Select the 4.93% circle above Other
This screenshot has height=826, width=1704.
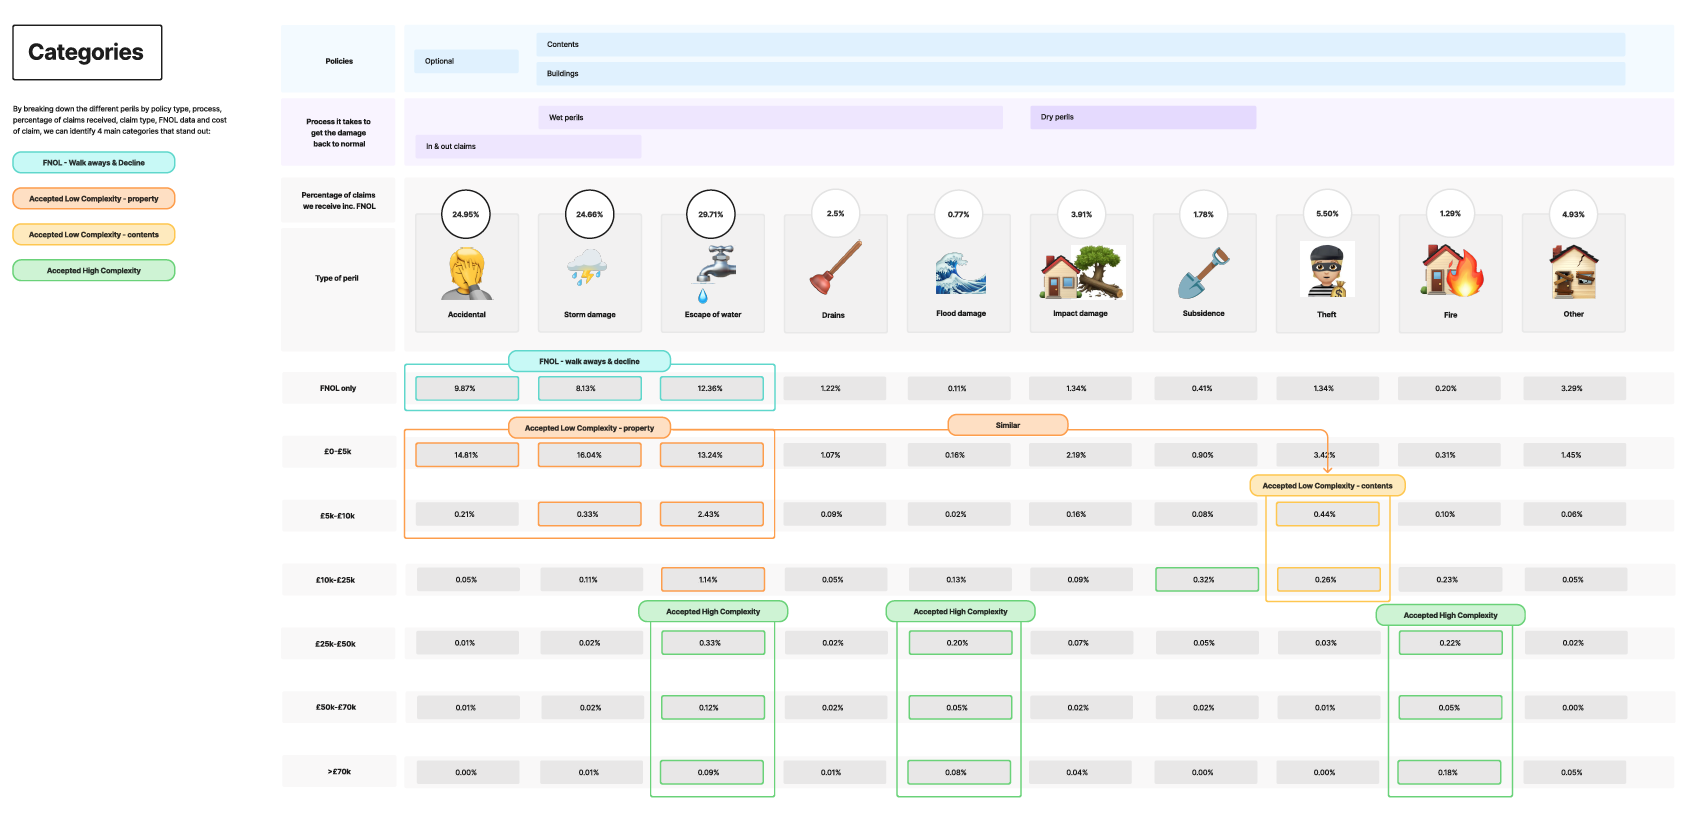(x=1574, y=214)
